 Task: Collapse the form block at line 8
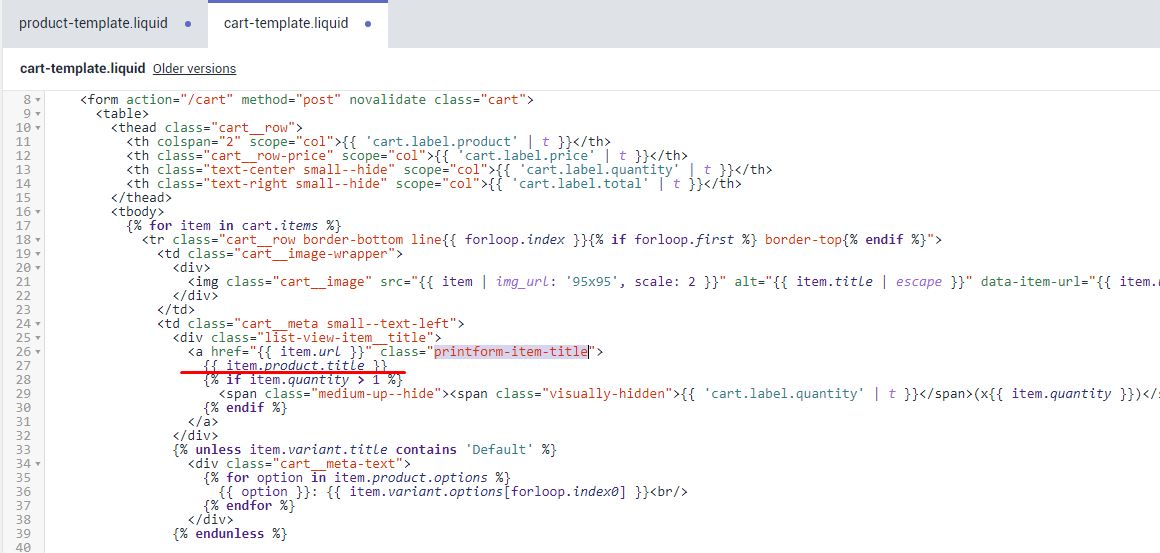pyautogui.click(x=38, y=100)
